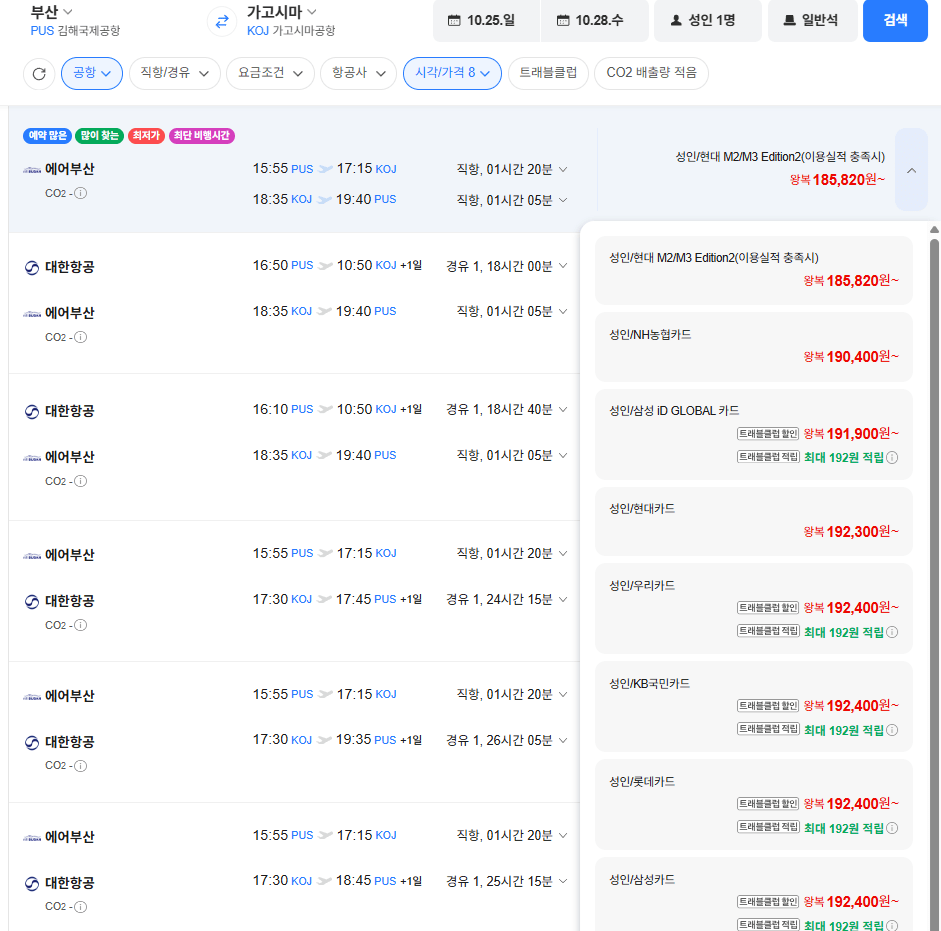Click mileage info icon on 삼성 iD GLOBAL card
The height and width of the screenshot is (931, 941).
[892, 457]
